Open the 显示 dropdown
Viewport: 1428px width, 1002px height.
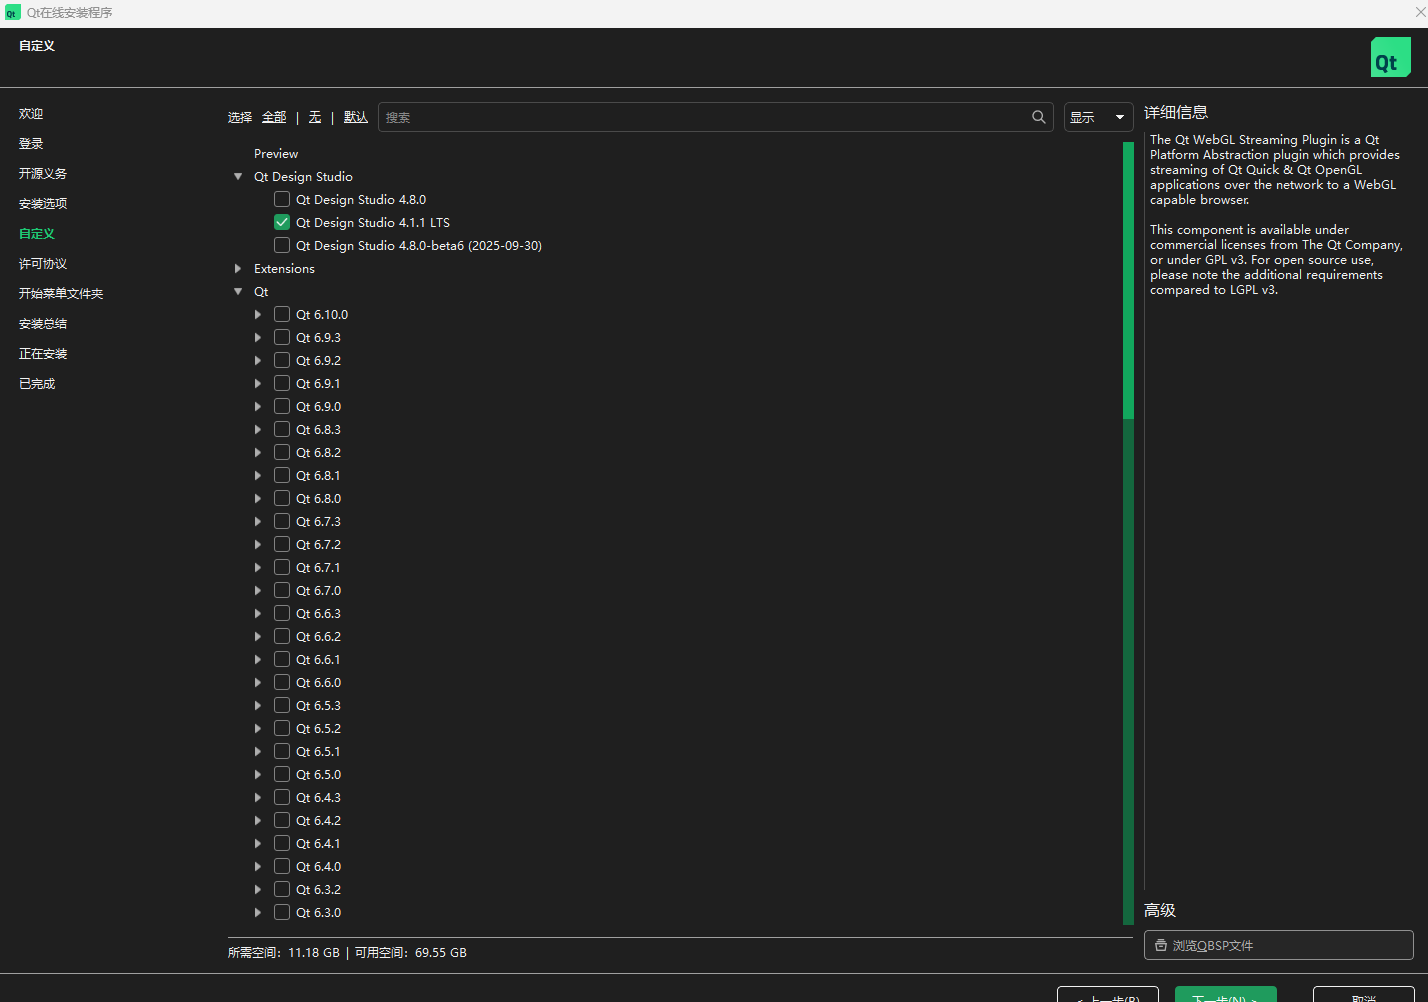pos(1098,117)
